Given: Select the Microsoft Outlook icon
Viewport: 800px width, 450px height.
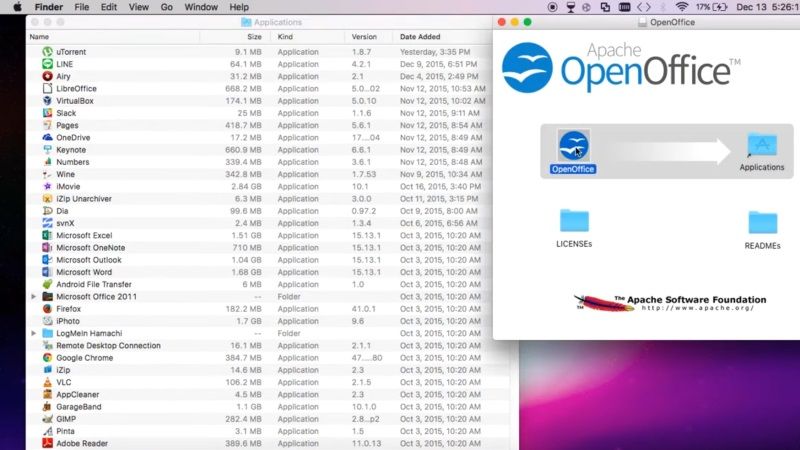Looking at the screenshot, I should [x=47, y=260].
